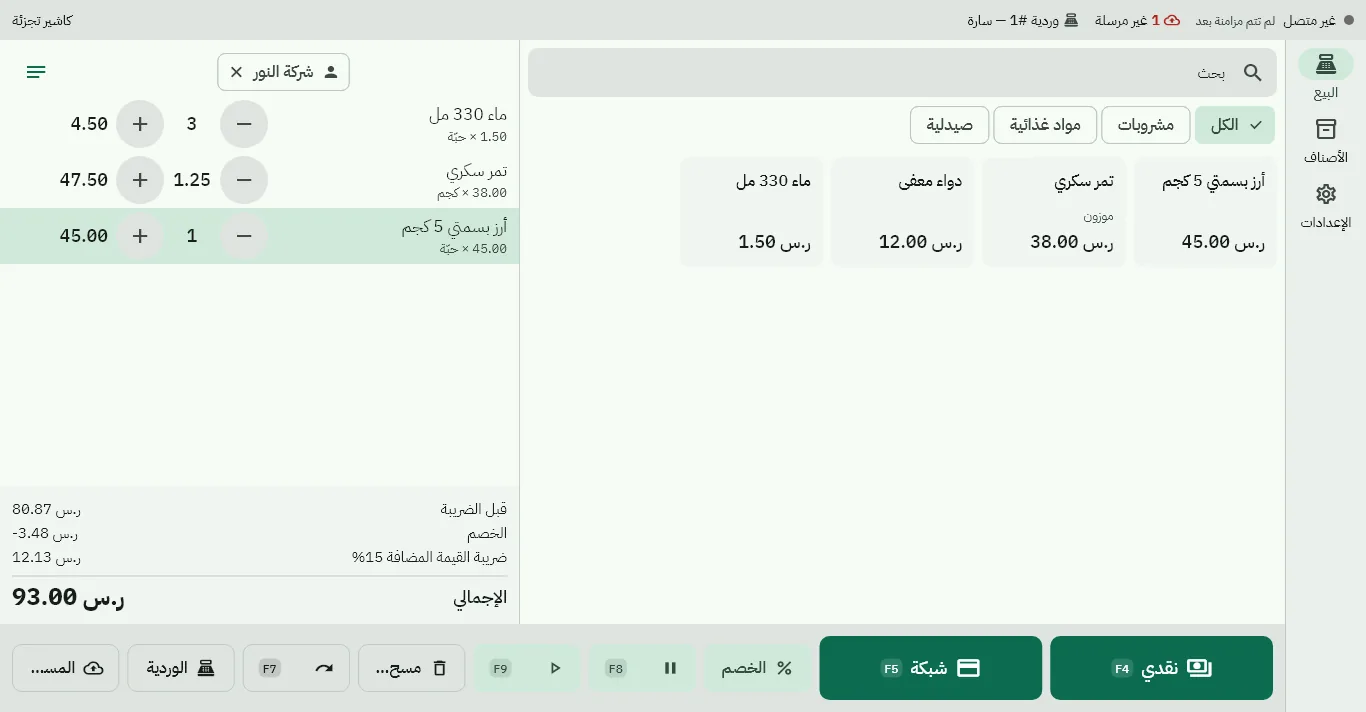1366x712 pixels.
Task: Click the شركة النور customer chip
Action: [284, 72]
